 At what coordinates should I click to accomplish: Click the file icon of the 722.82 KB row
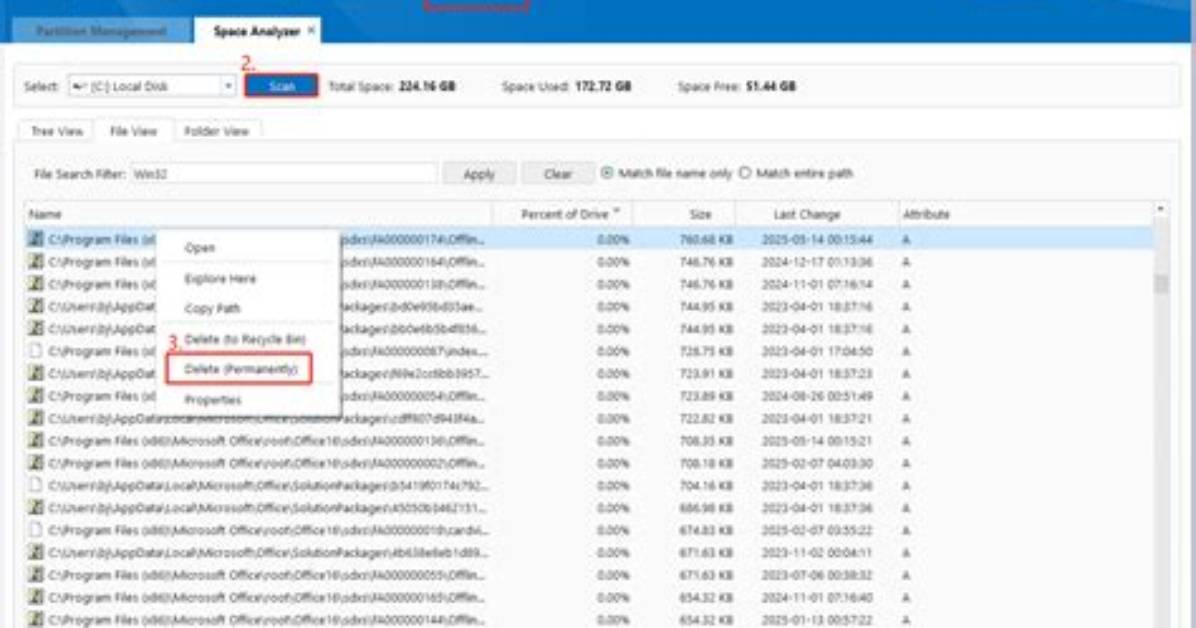[x=36, y=418]
